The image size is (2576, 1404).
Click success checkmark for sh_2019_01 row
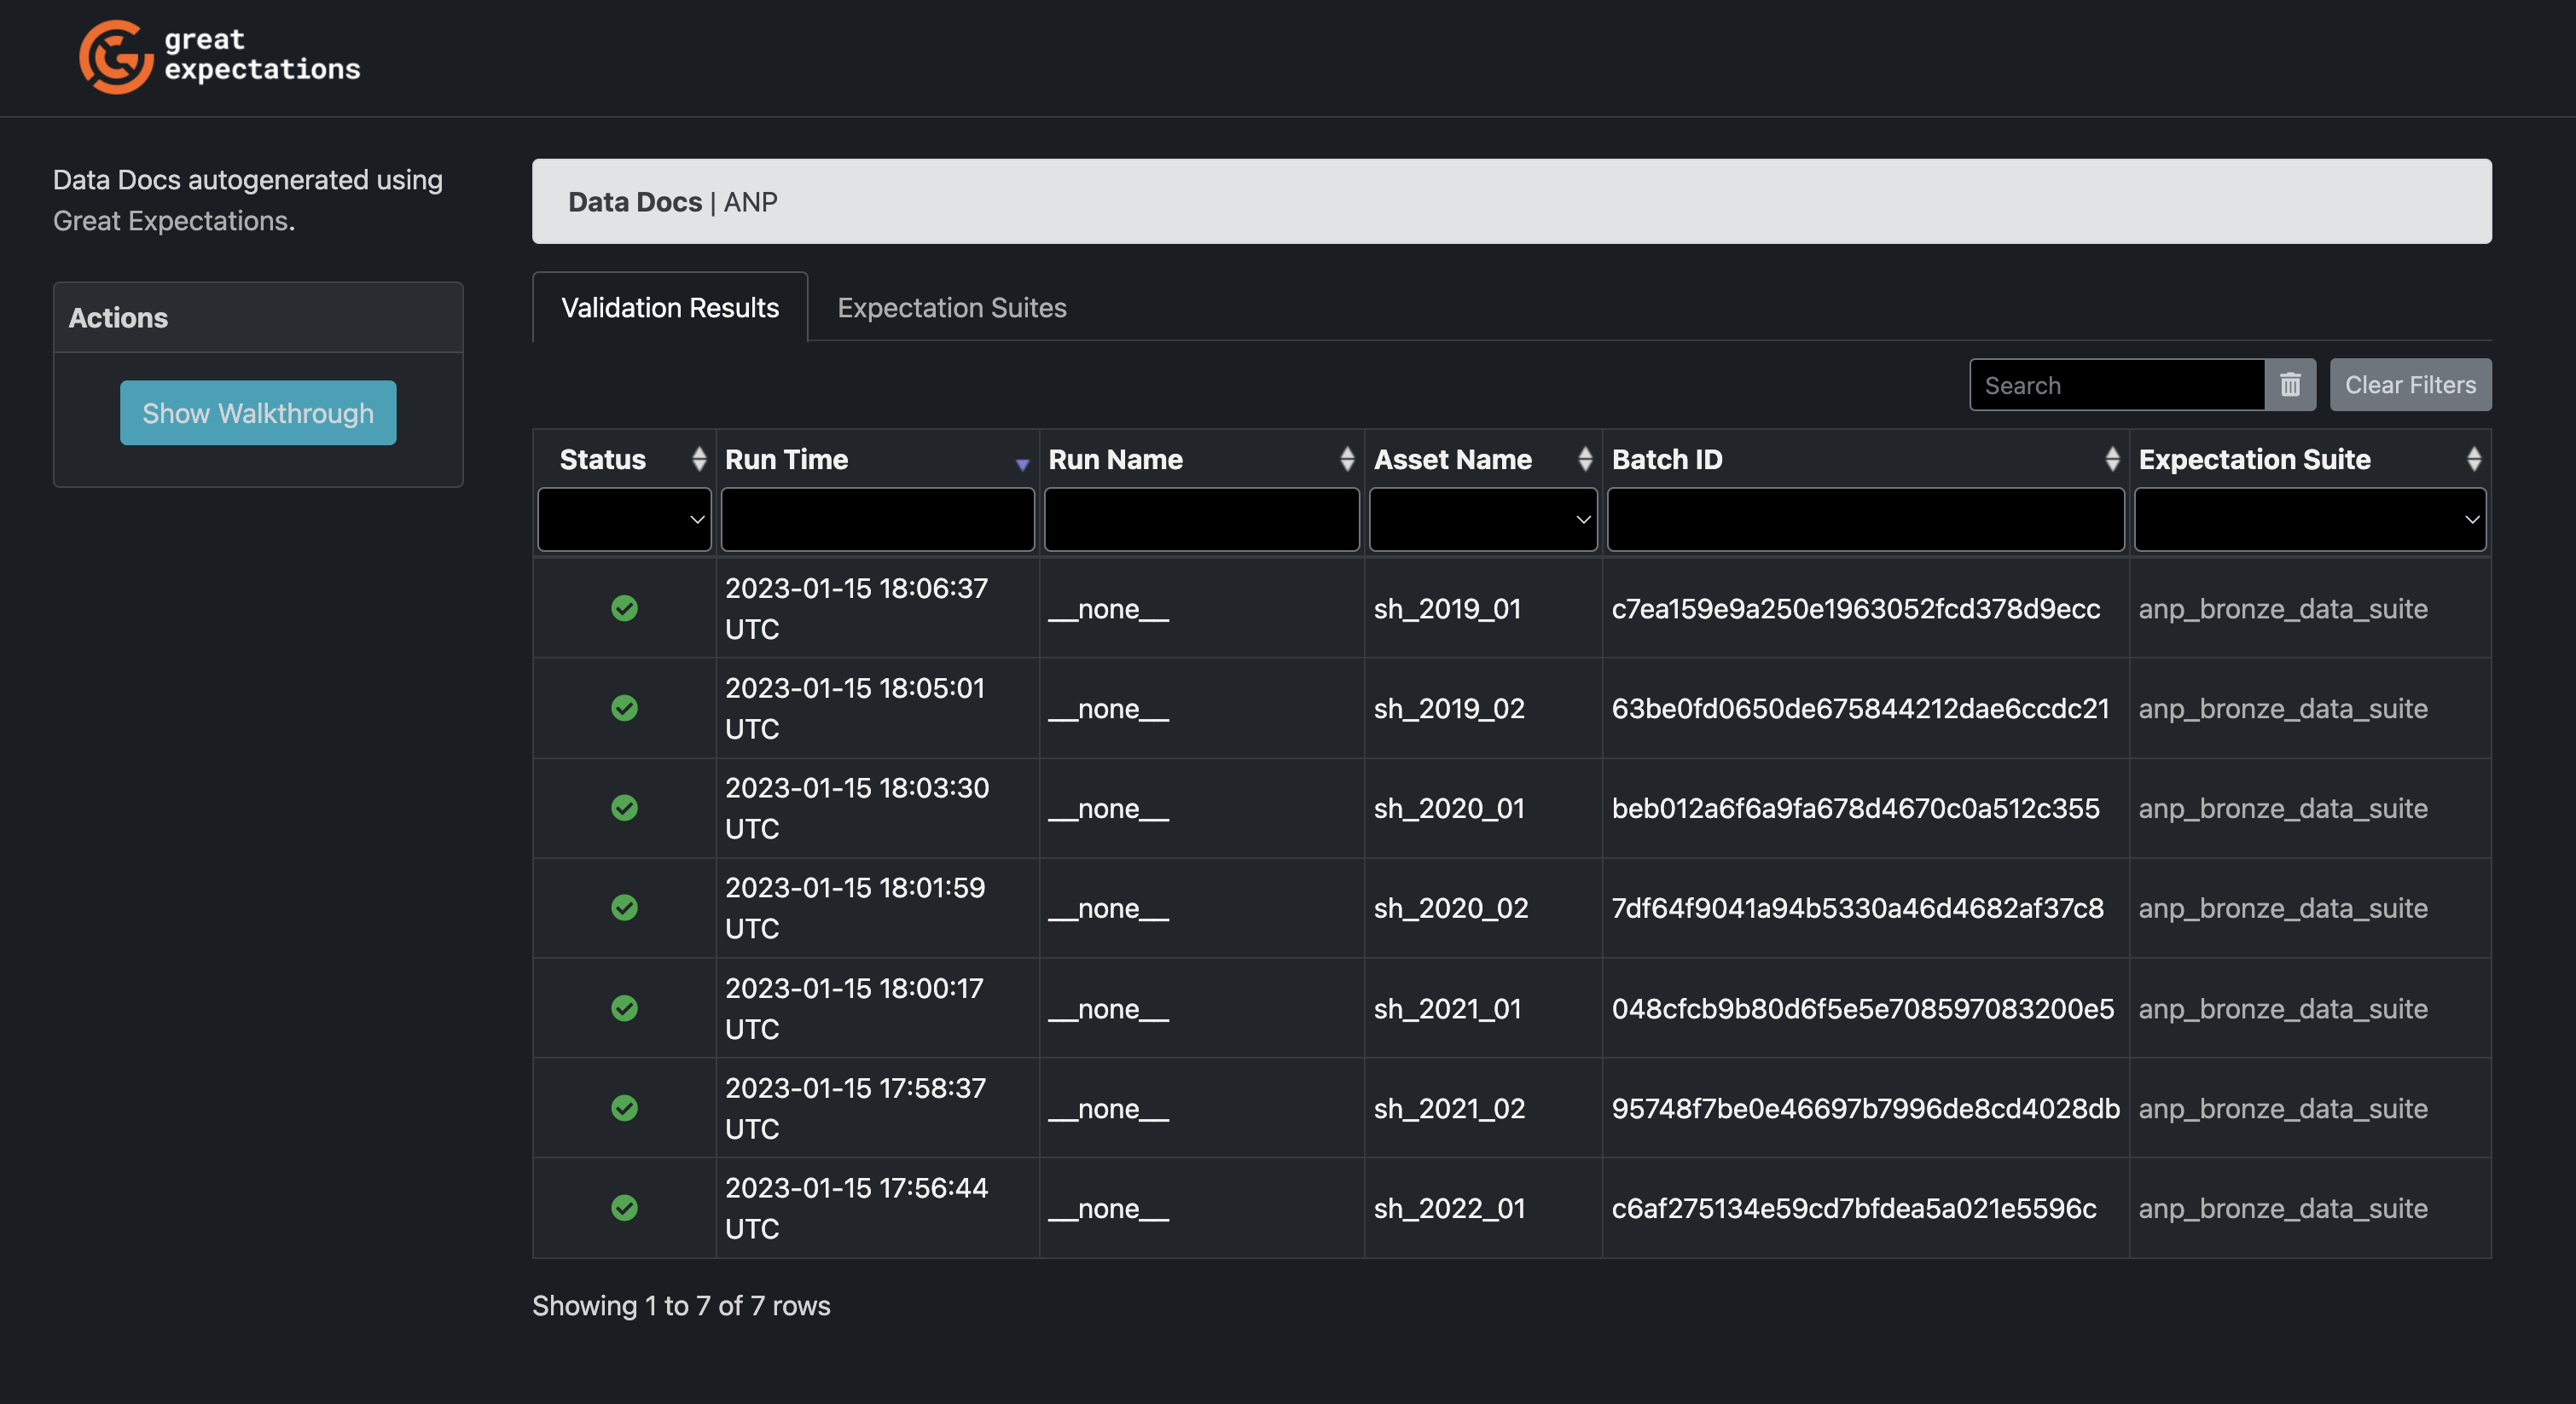pyautogui.click(x=624, y=608)
